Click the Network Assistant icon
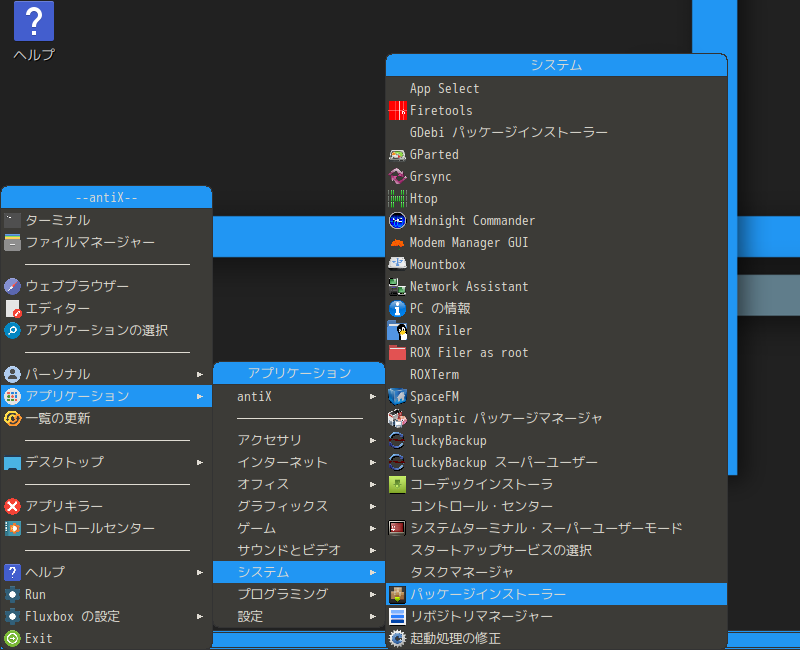 [397, 286]
